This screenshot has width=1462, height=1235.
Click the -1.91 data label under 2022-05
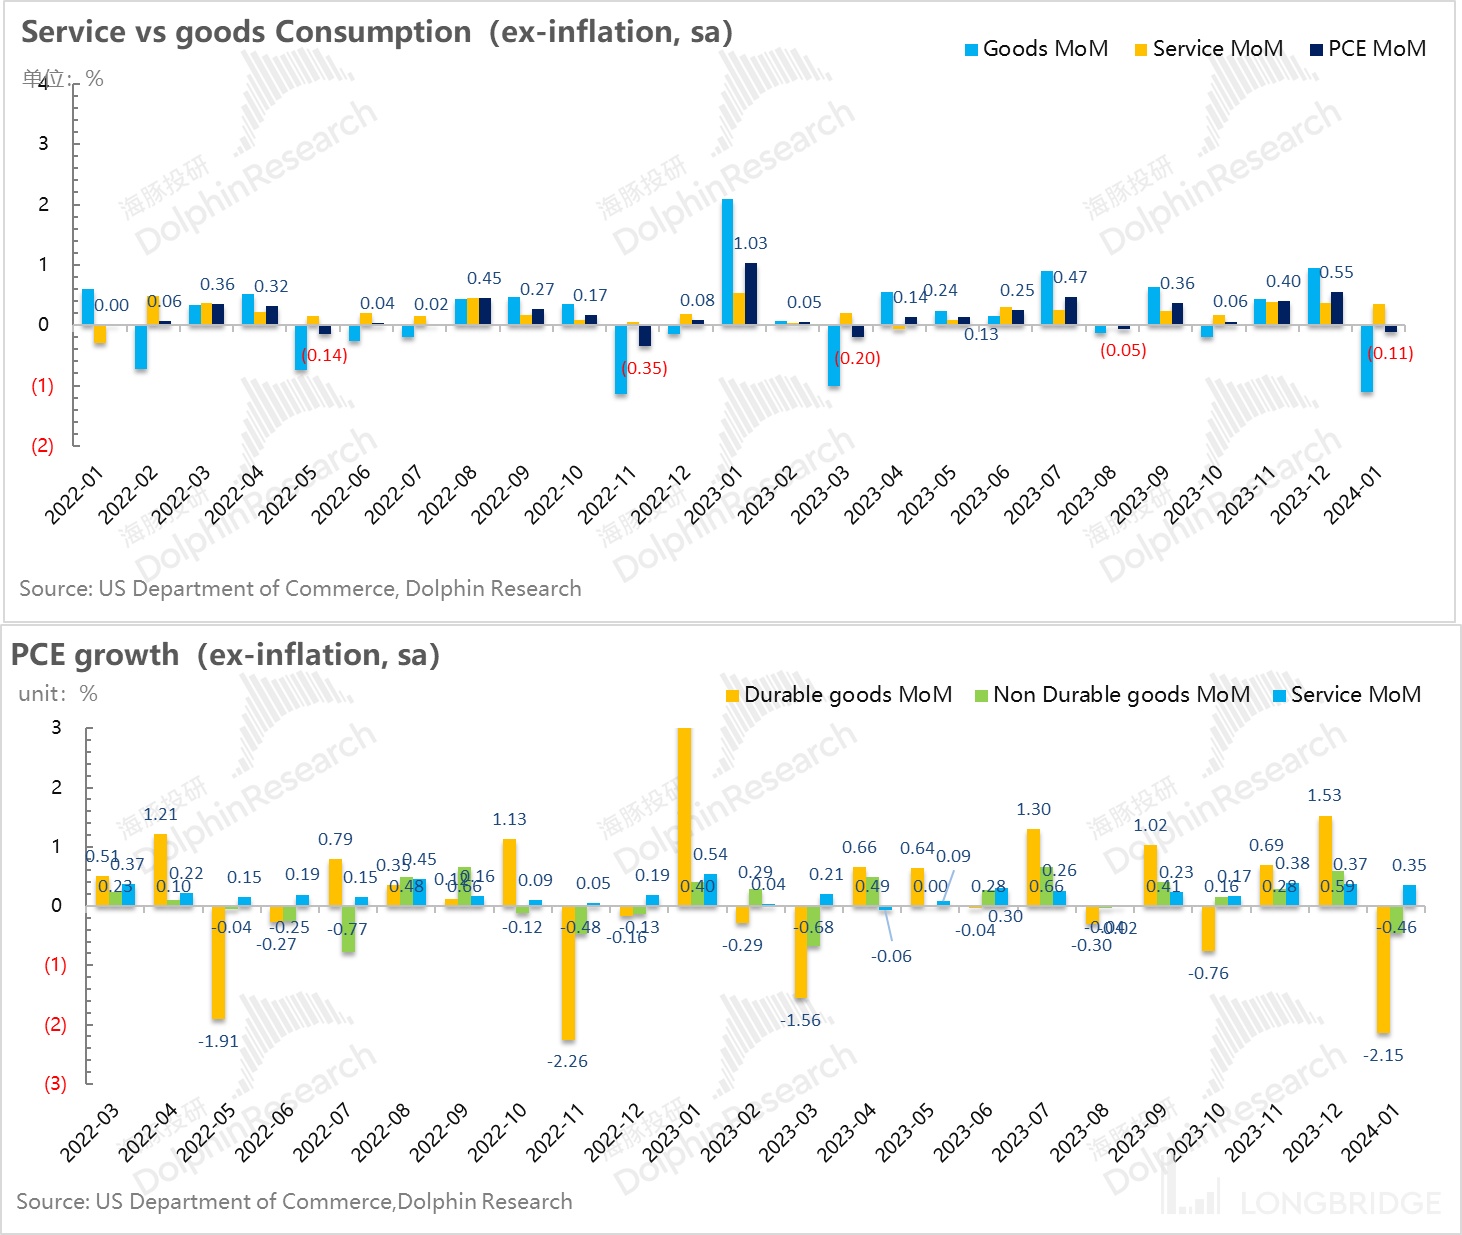(218, 1041)
